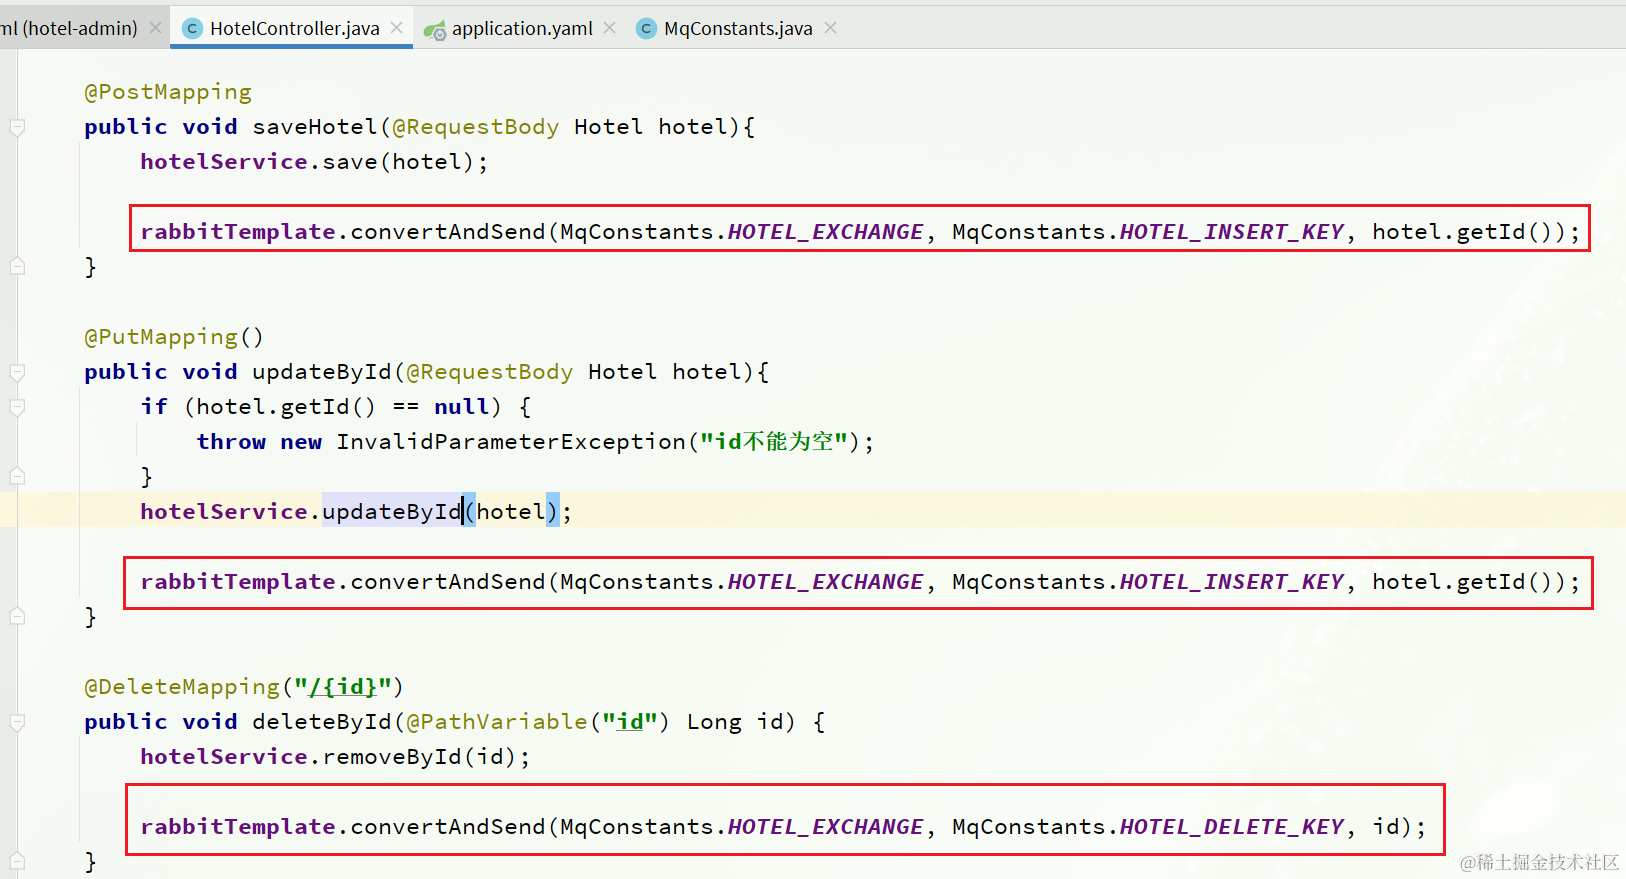Click the MqConstants.java class file icon
The image size is (1626, 879).
coord(646,29)
